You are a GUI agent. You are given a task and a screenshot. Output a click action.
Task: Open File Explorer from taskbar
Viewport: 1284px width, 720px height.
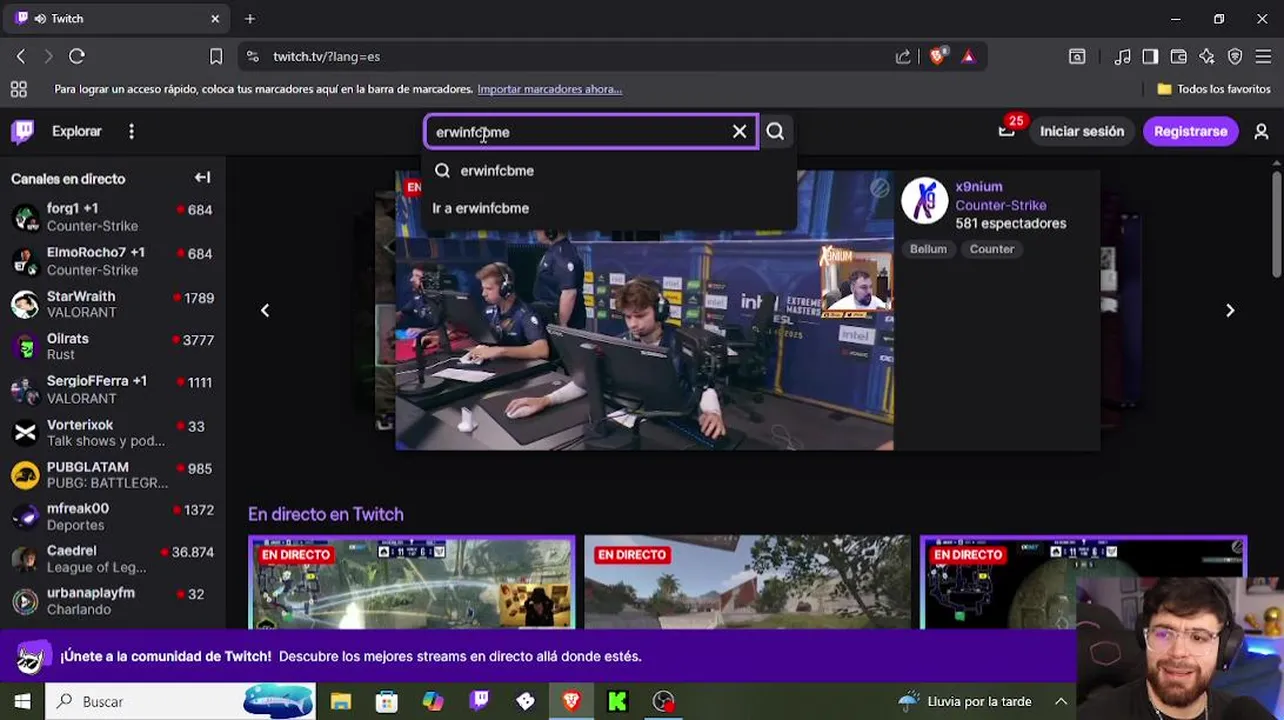pyautogui.click(x=341, y=701)
